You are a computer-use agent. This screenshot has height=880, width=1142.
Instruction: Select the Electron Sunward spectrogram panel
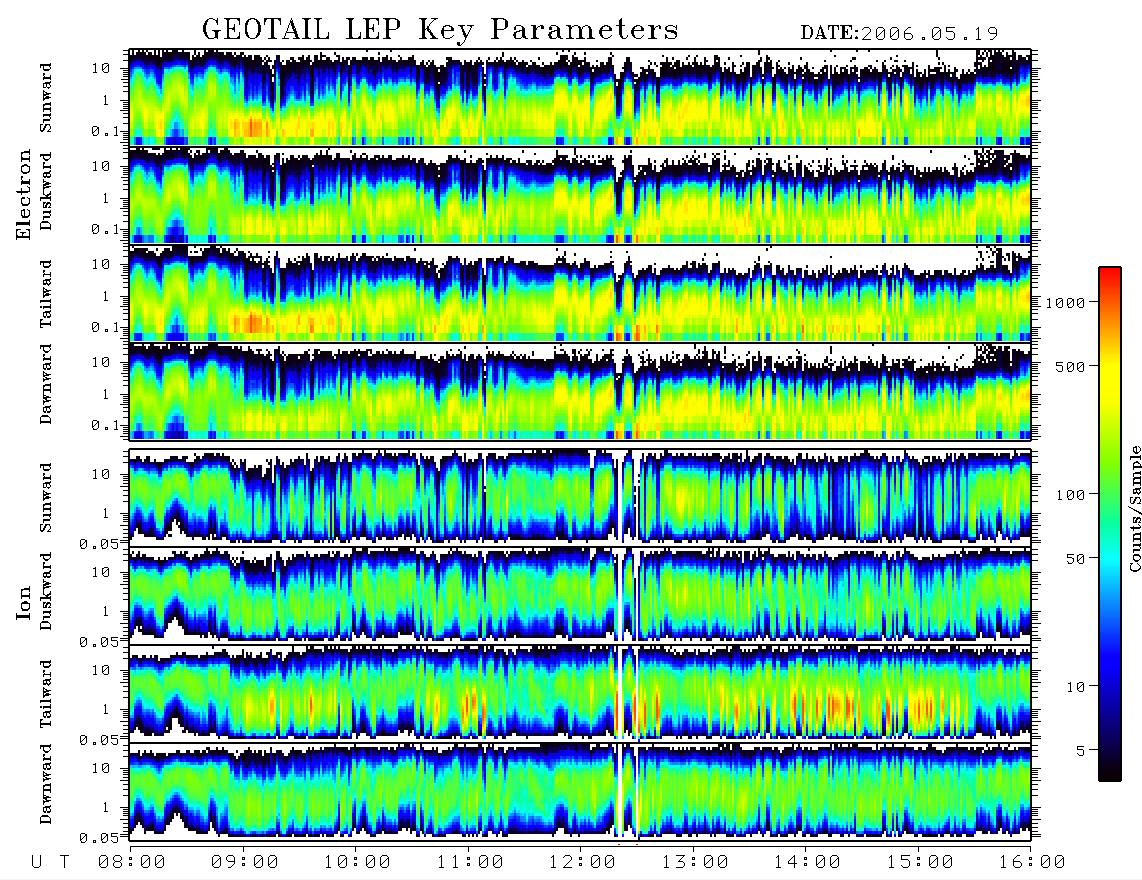coord(580,97)
